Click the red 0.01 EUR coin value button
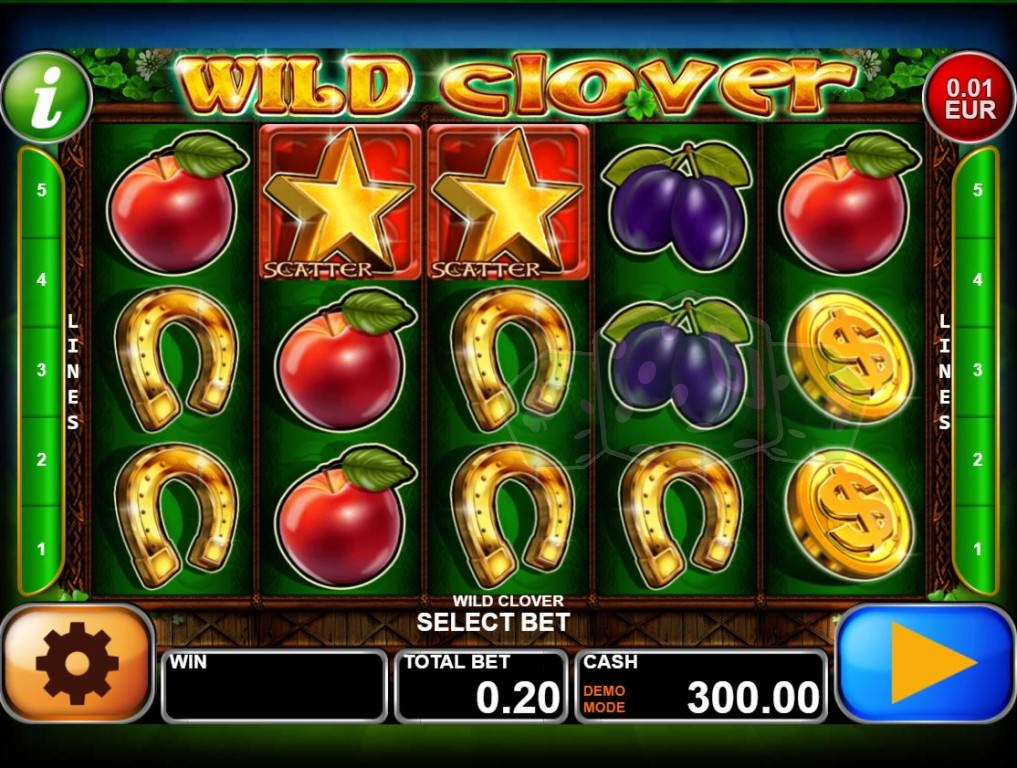The height and width of the screenshot is (768, 1017). tap(970, 97)
